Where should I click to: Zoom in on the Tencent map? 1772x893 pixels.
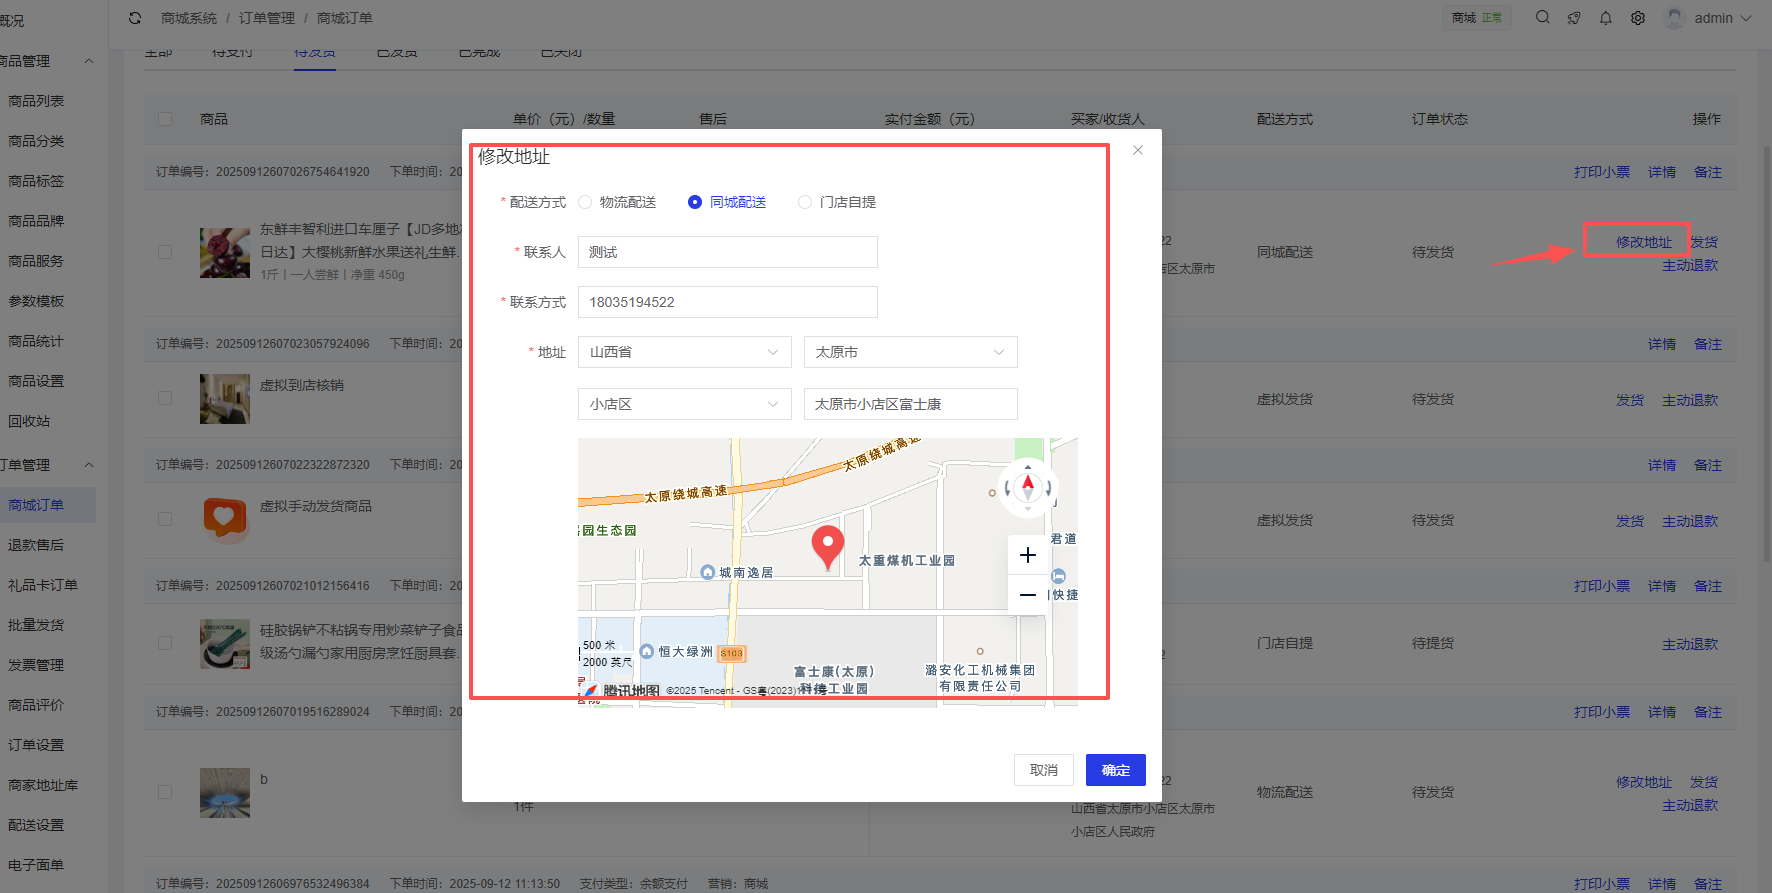pyautogui.click(x=1027, y=555)
